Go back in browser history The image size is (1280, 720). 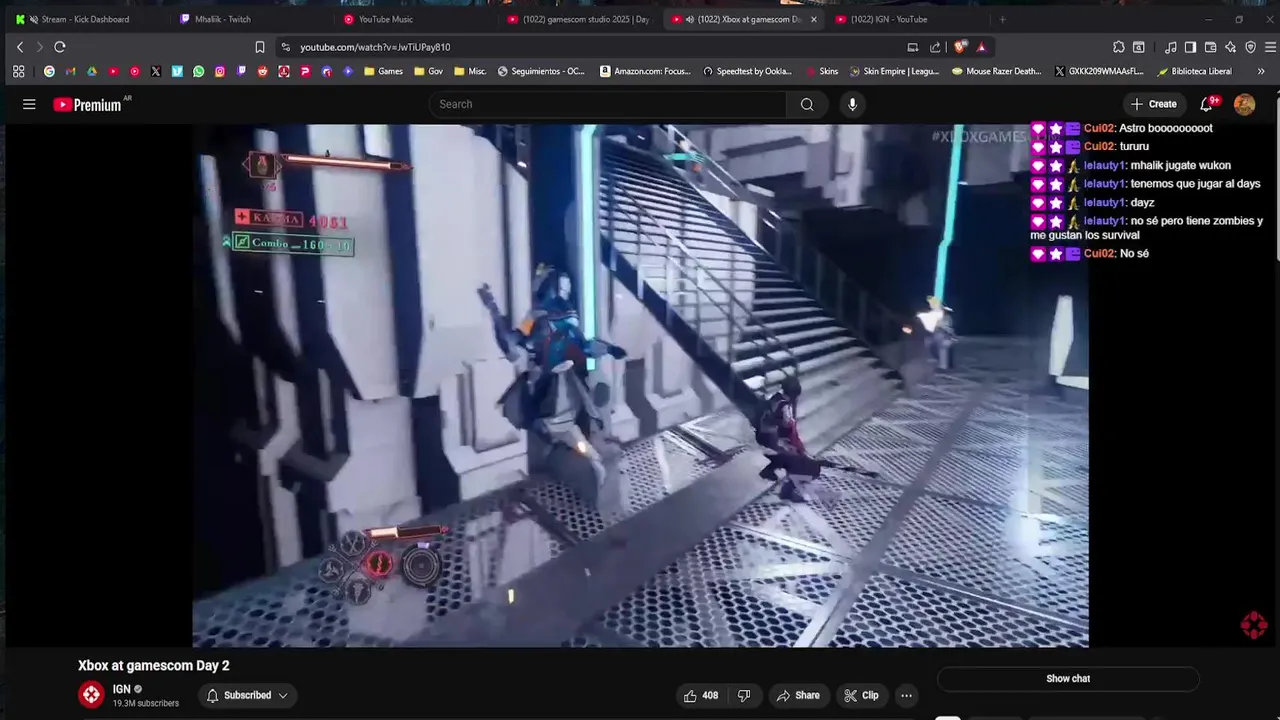tap(19, 47)
